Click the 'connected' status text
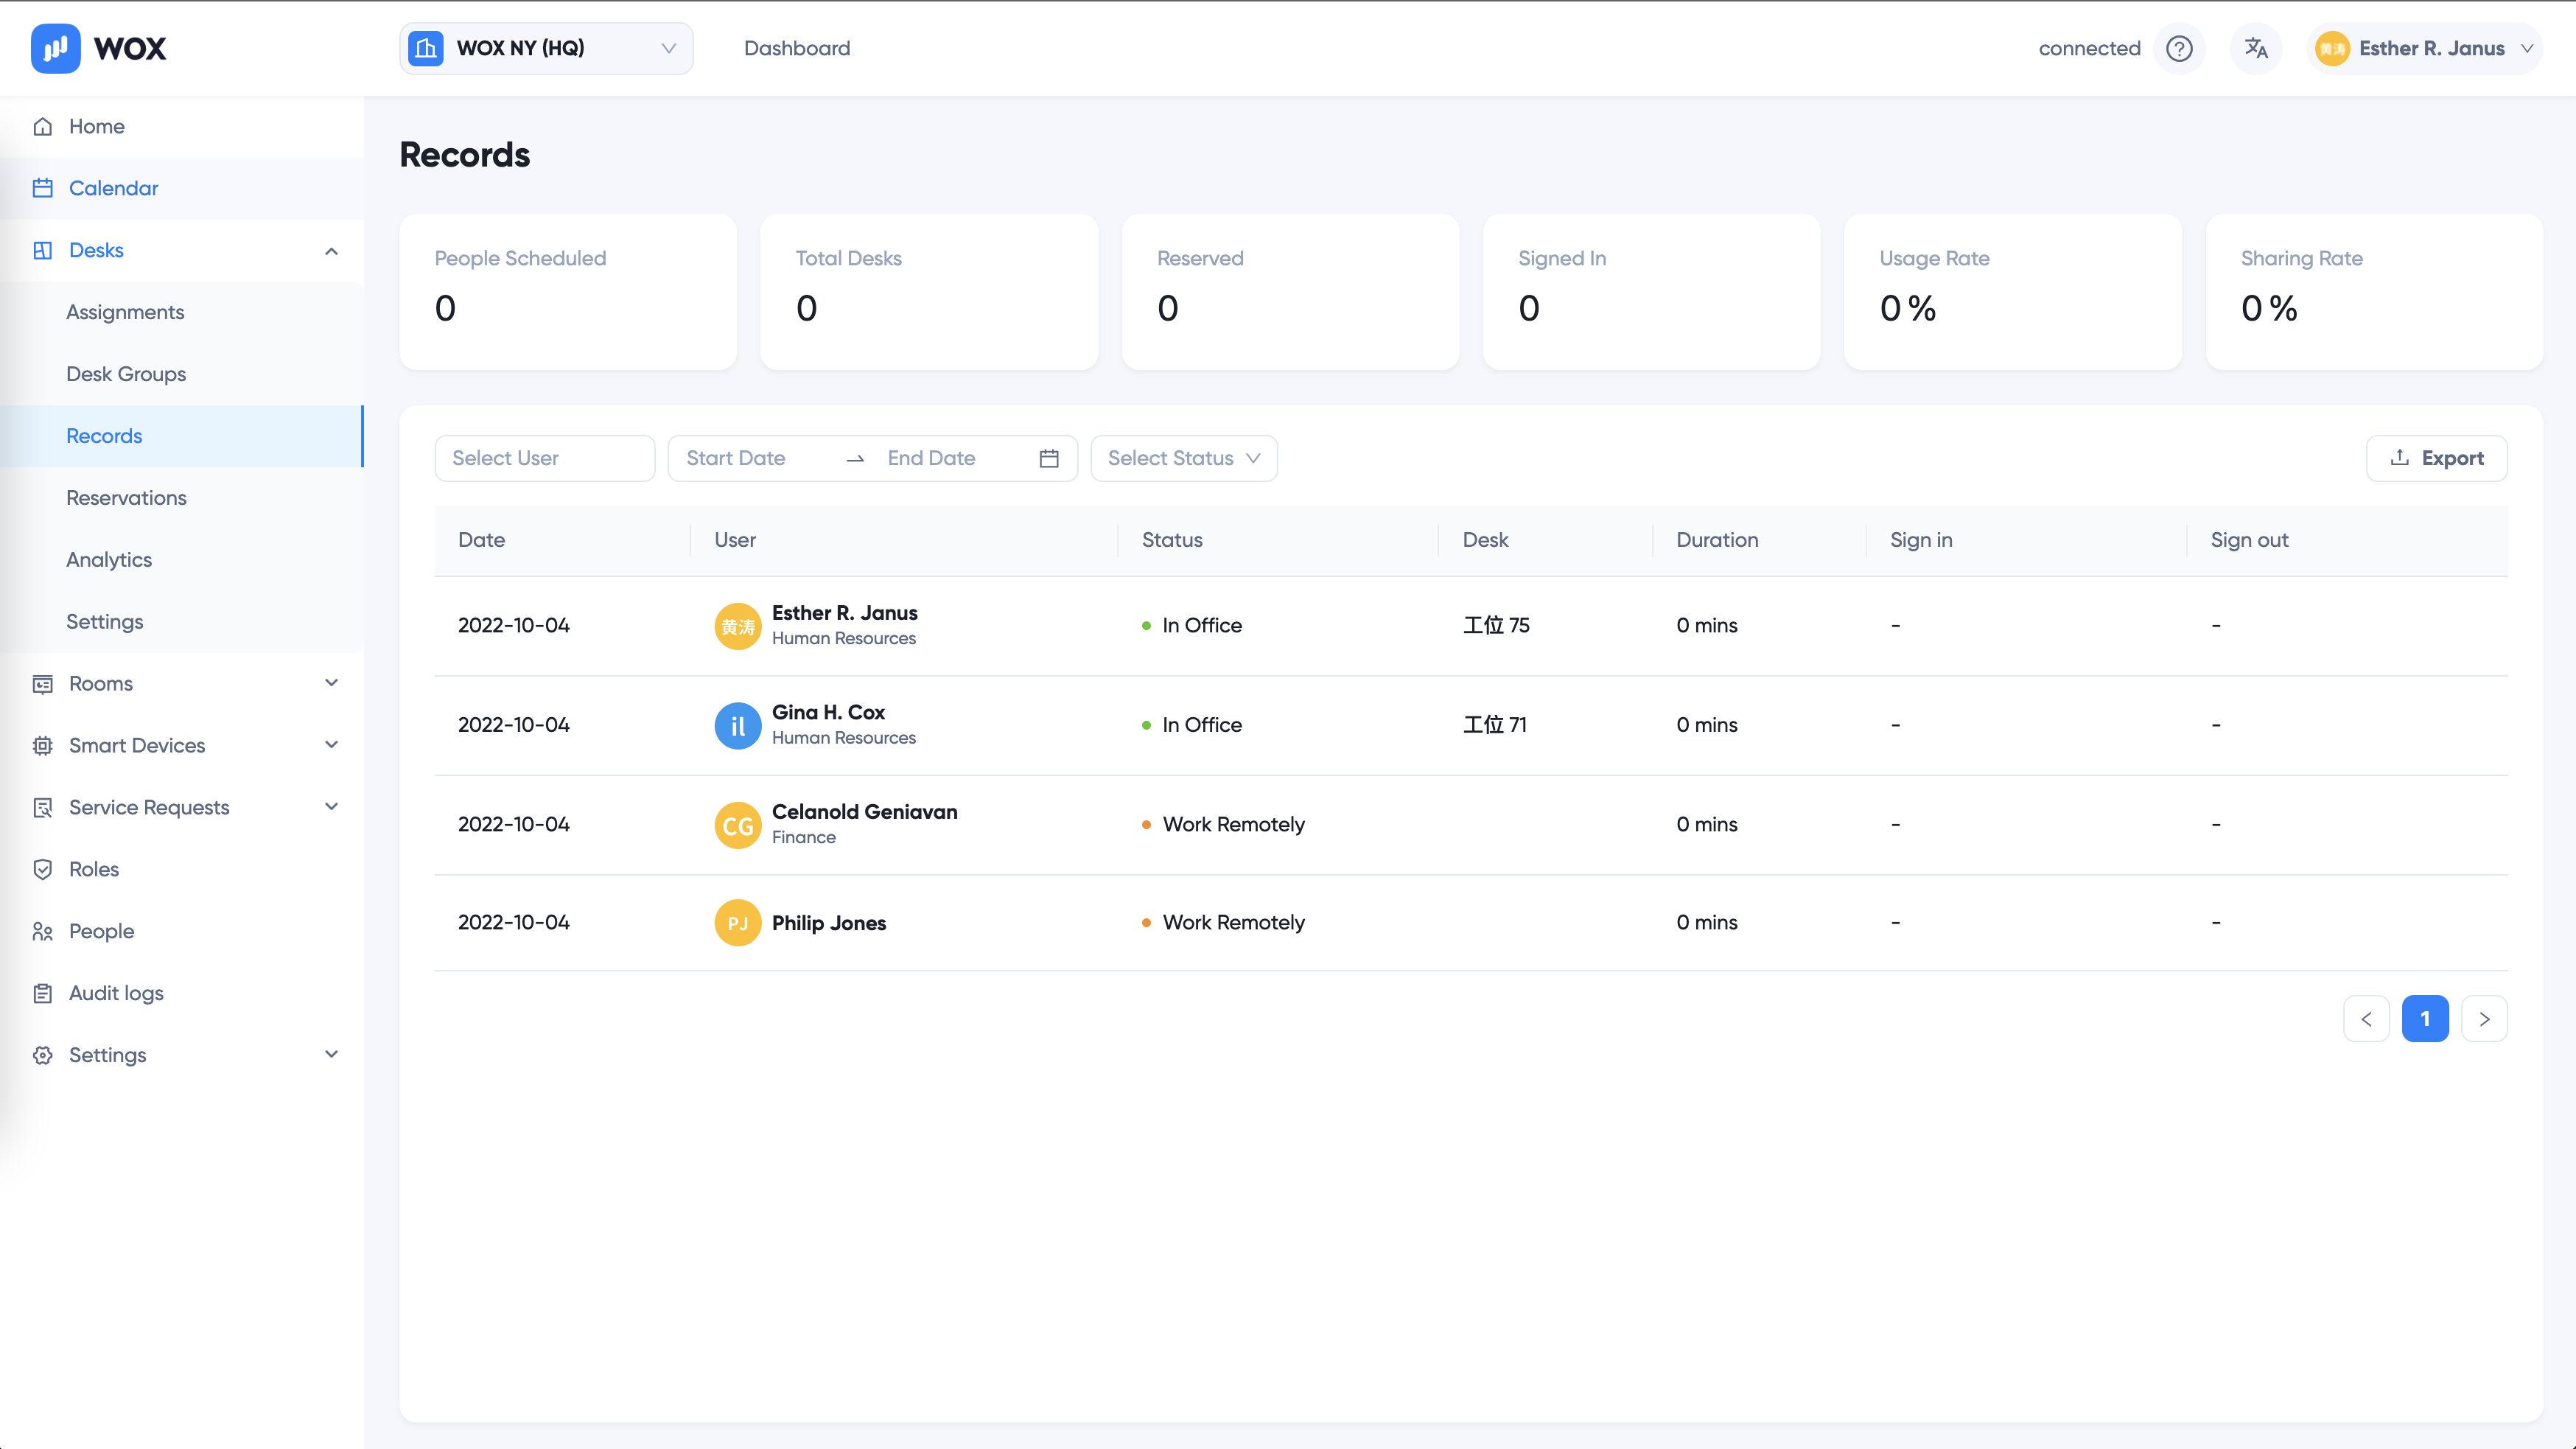Screen dimensions: 2576x1449 (2089, 48)
